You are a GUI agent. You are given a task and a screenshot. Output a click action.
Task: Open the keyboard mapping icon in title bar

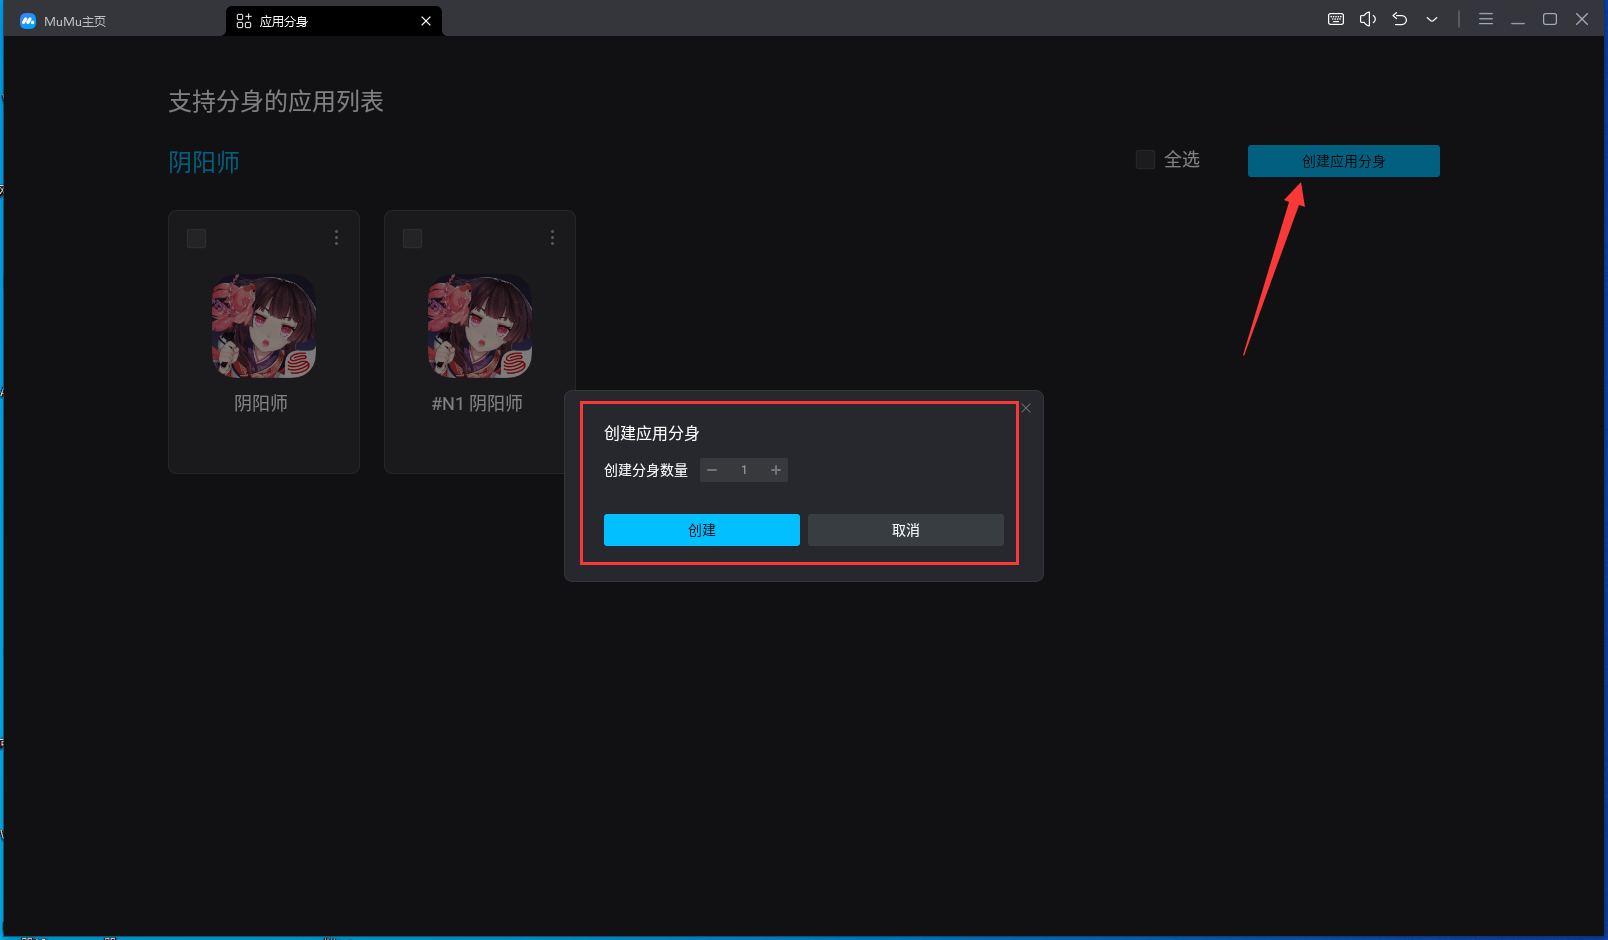tap(1336, 19)
